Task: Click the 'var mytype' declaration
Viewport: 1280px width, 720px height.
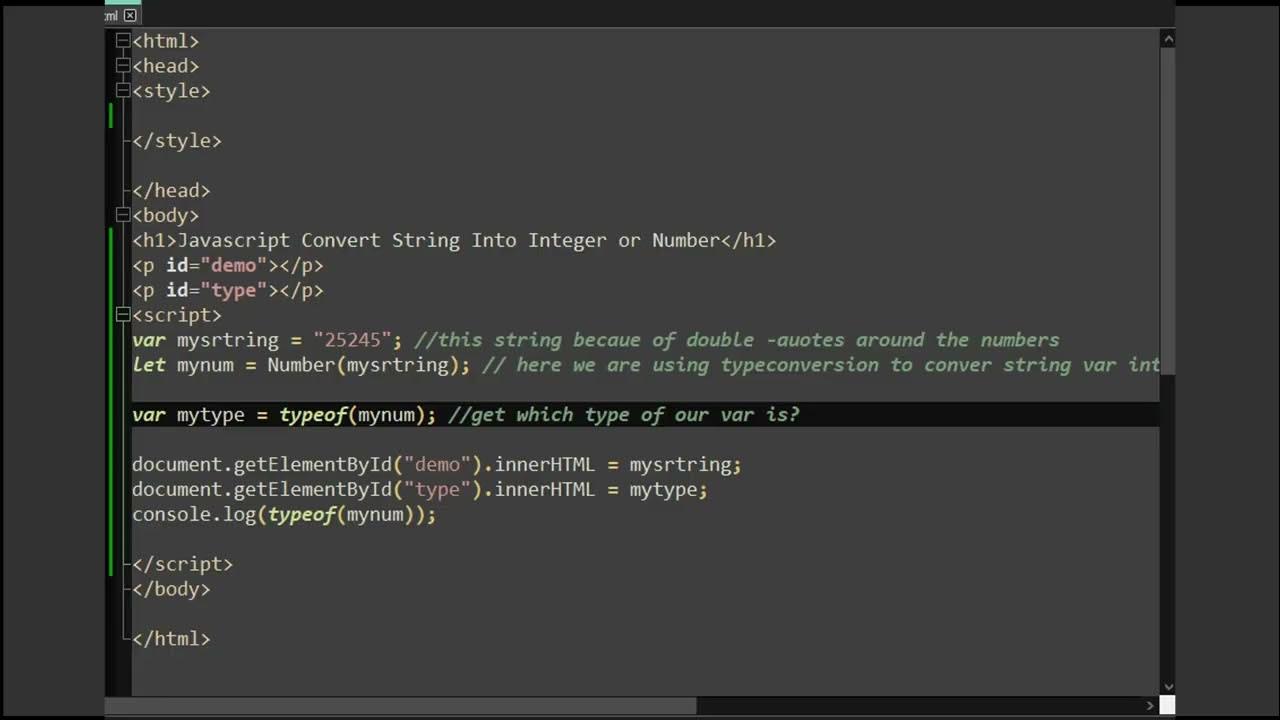Action: pyautogui.click(x=188, y=415)
